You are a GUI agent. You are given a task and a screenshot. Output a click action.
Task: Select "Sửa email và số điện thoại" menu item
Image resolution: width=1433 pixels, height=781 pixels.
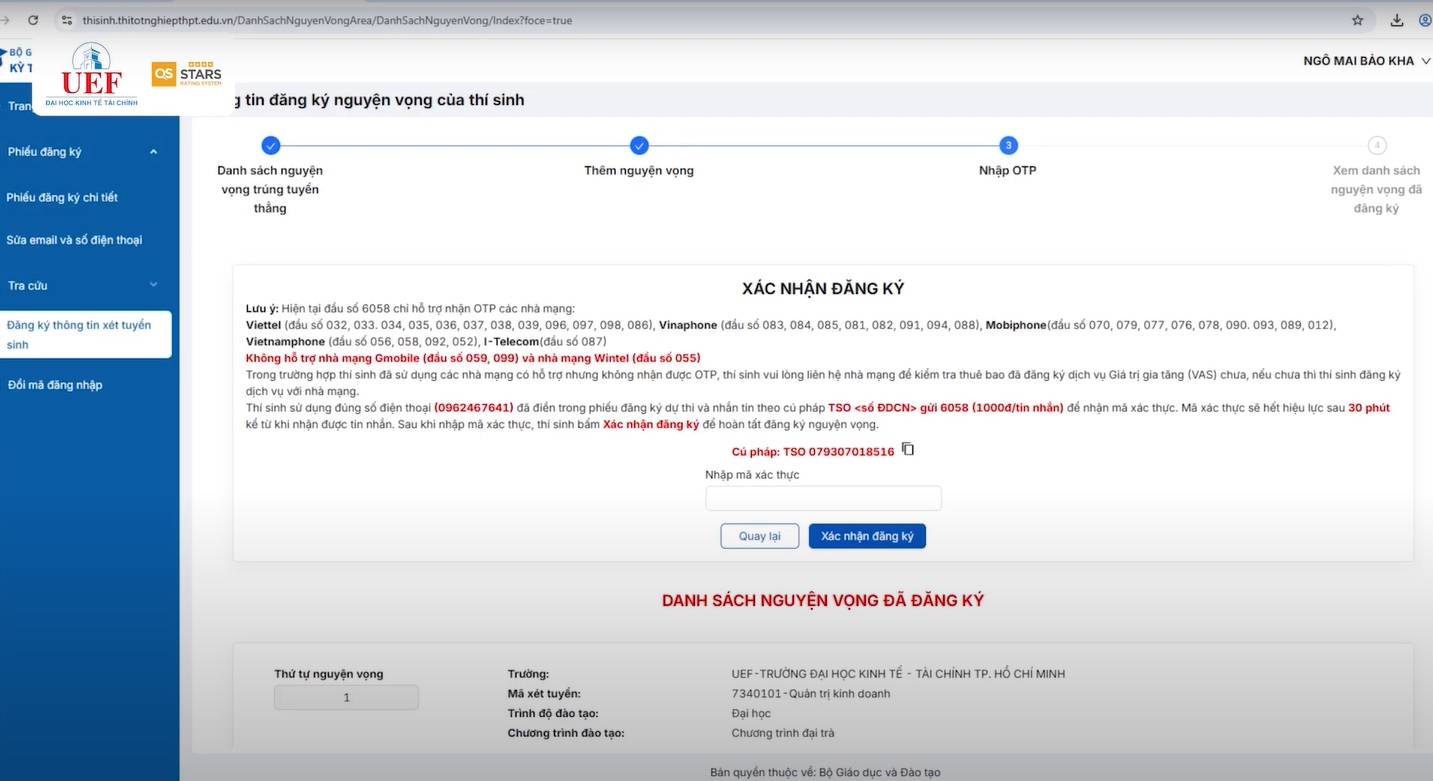tap(74, 240)
